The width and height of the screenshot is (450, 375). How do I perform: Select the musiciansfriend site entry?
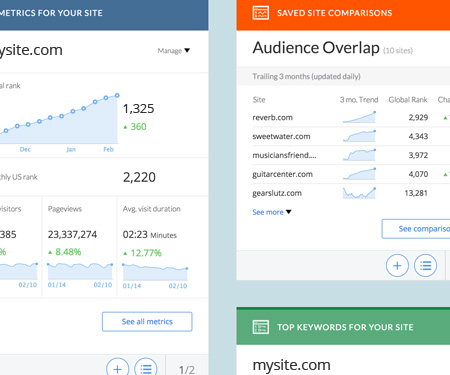[284, 155]
